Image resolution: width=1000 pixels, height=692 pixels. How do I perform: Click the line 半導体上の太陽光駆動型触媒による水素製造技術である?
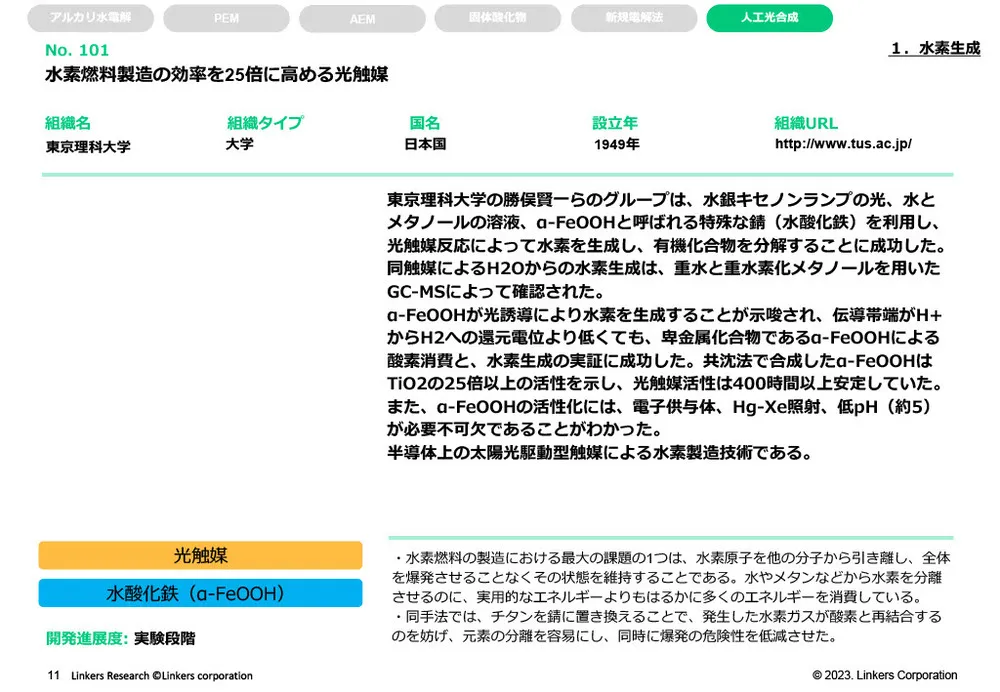tap(600, 452)
